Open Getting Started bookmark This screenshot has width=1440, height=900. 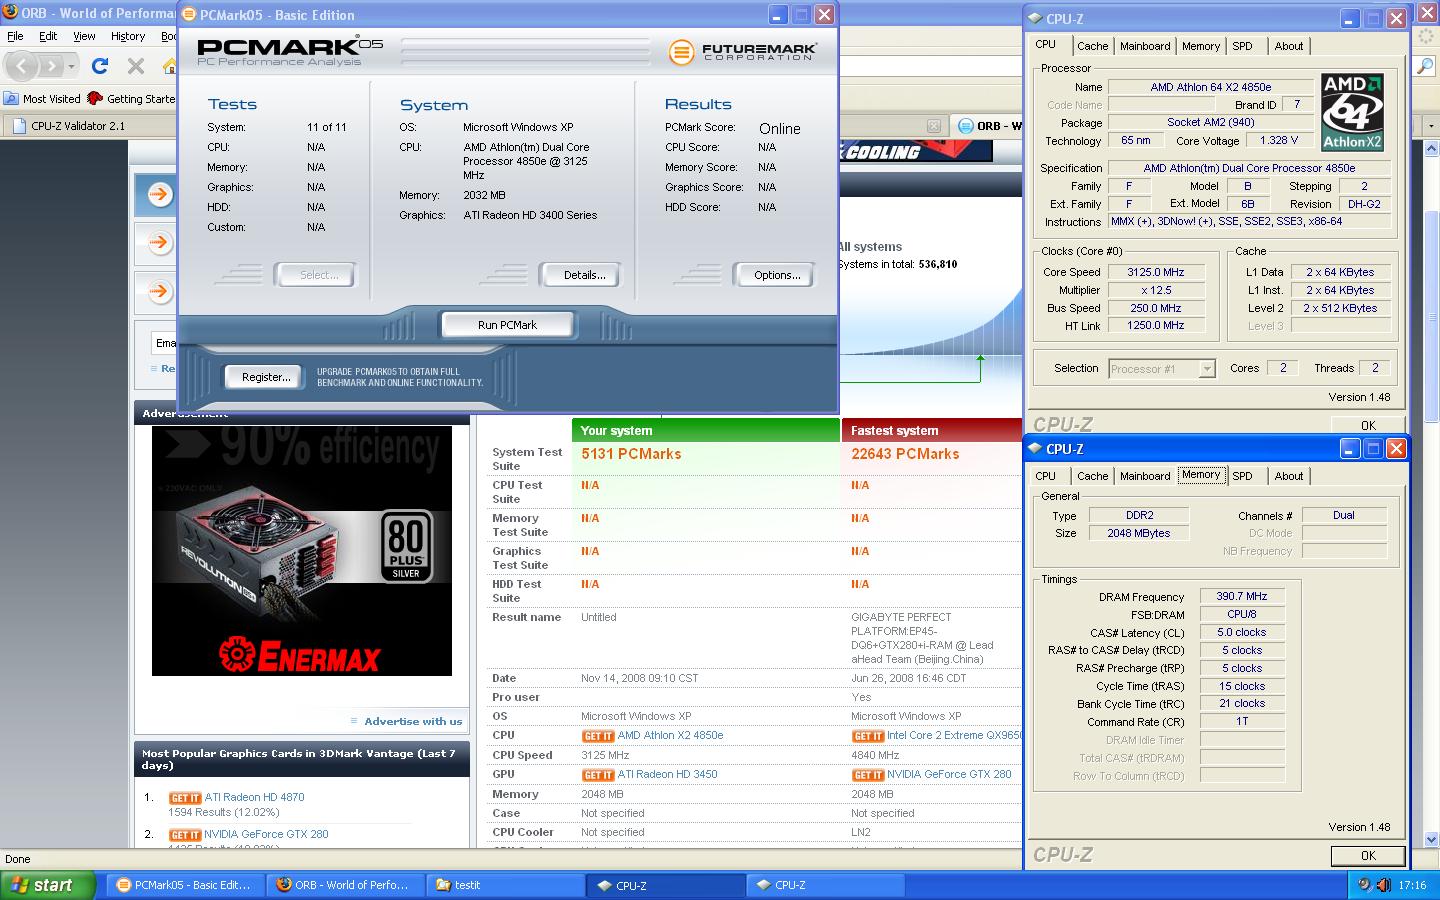pyautogui.click(x=131, y=98)
